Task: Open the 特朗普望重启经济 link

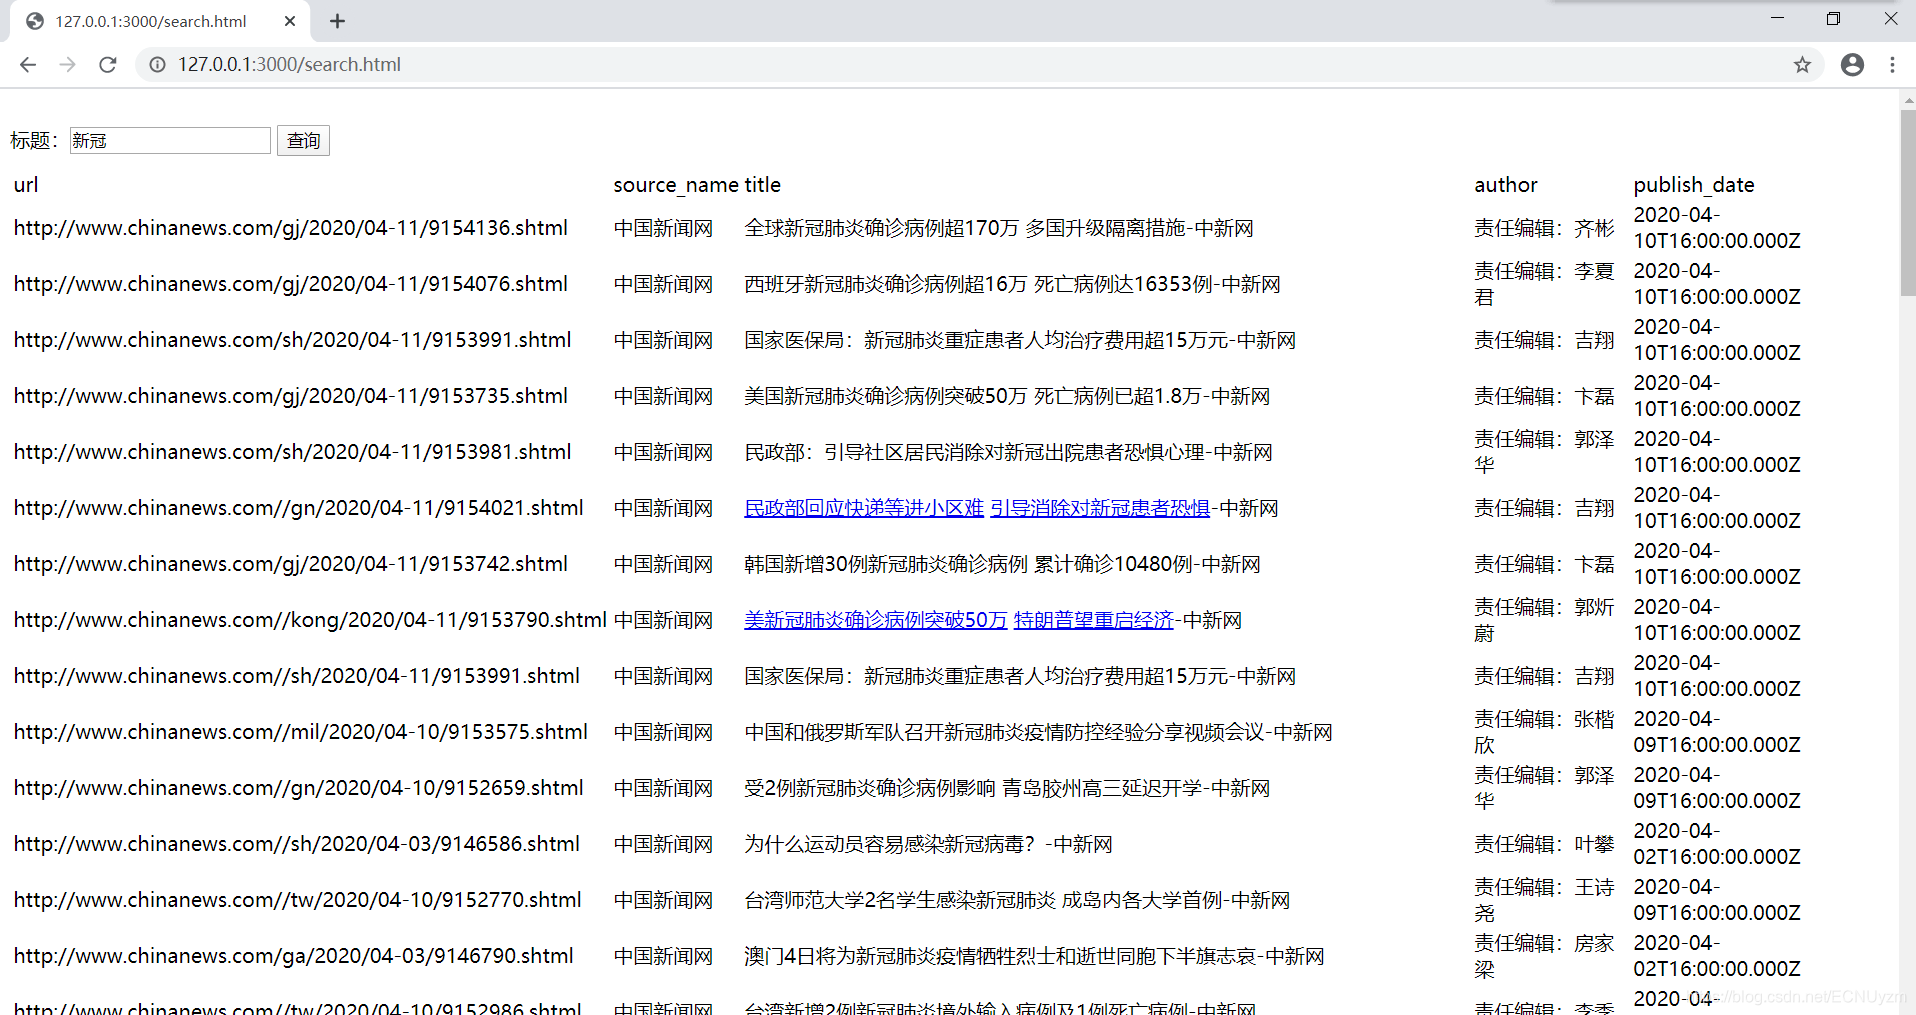Action: point(1093,619)
